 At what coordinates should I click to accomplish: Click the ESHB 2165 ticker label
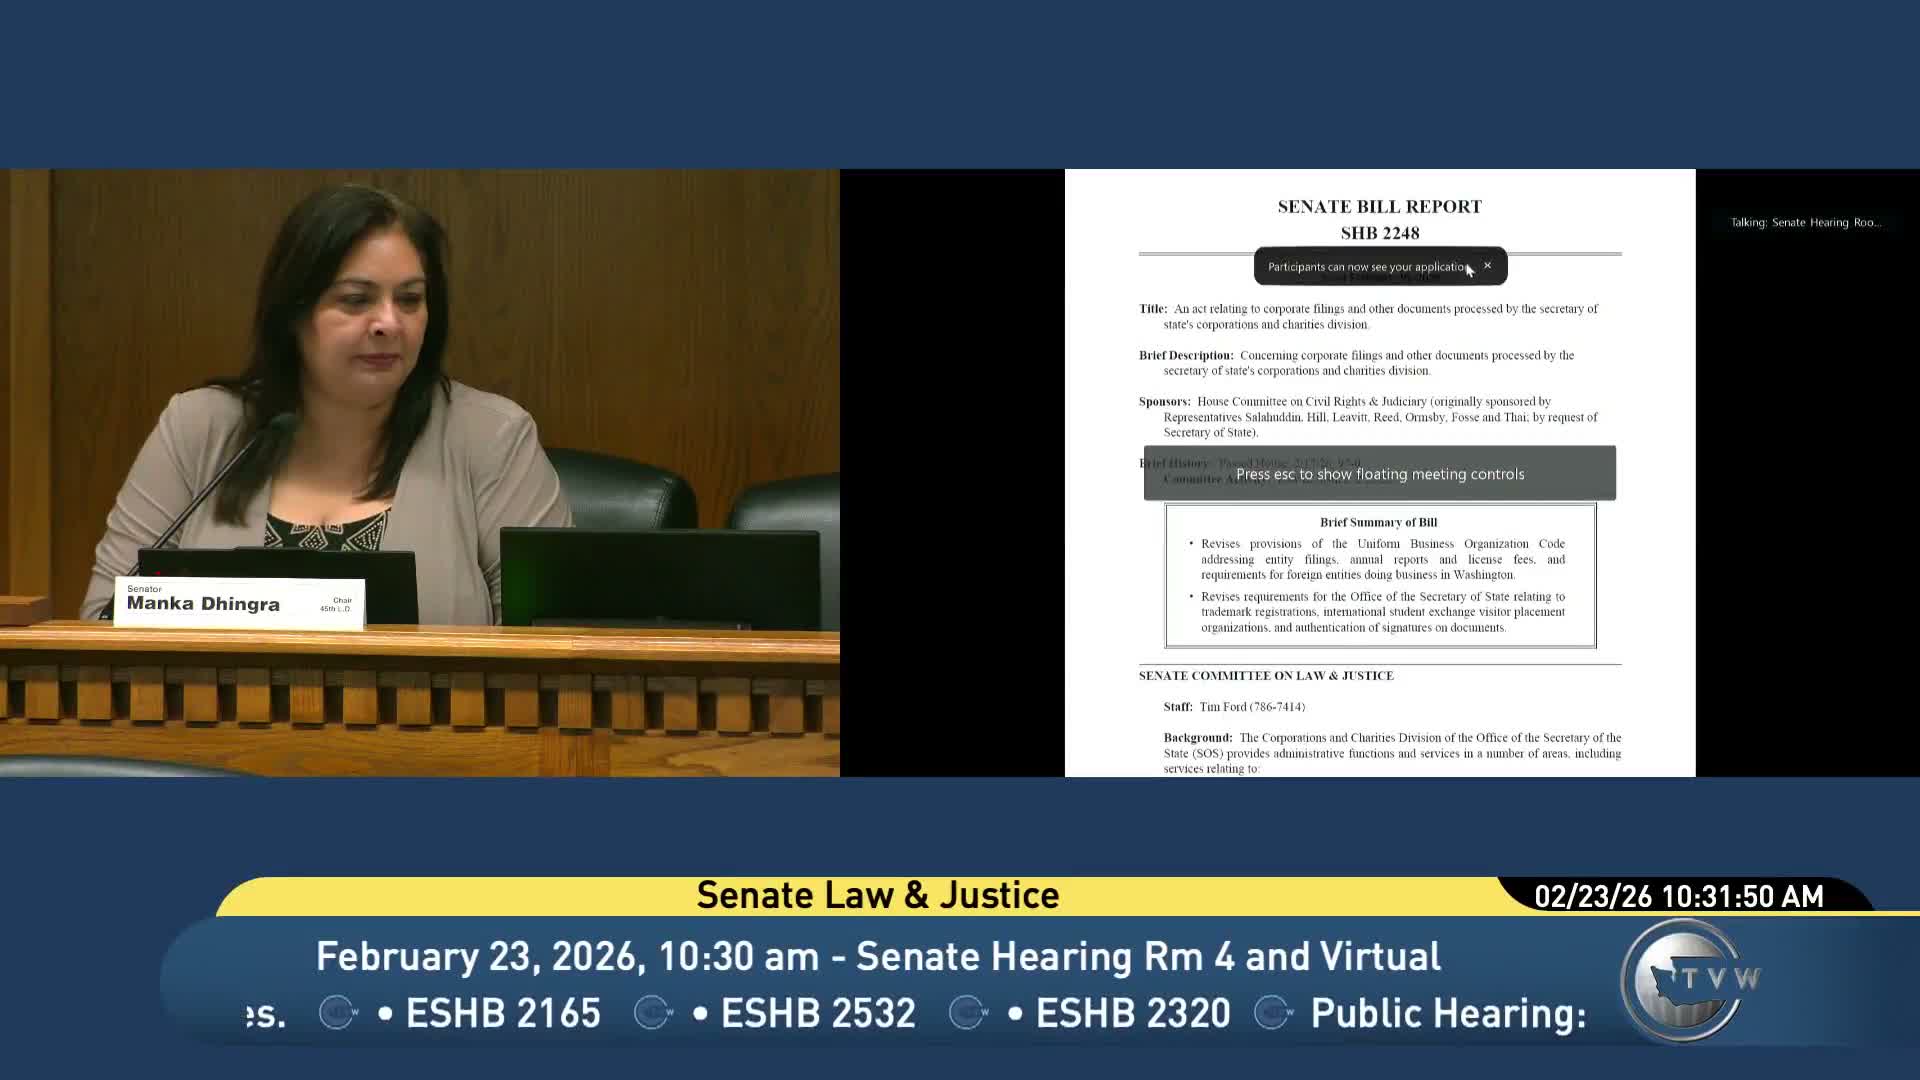click(502, 1013)
